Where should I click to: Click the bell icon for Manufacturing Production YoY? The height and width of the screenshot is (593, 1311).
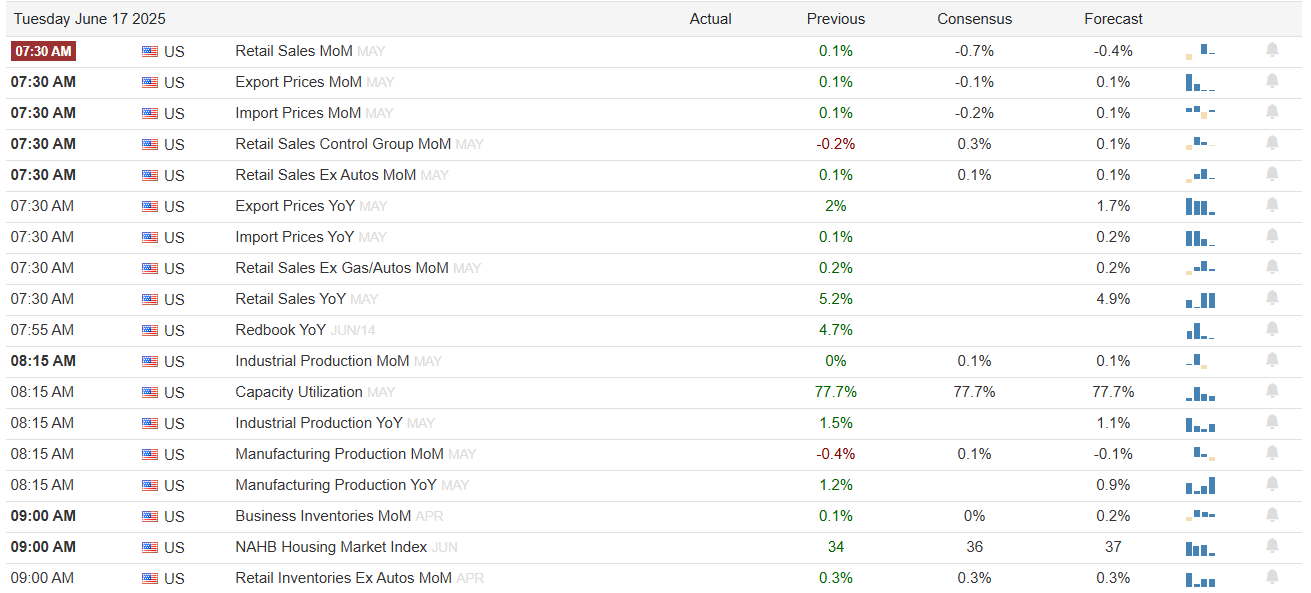tap(1272, 484)
